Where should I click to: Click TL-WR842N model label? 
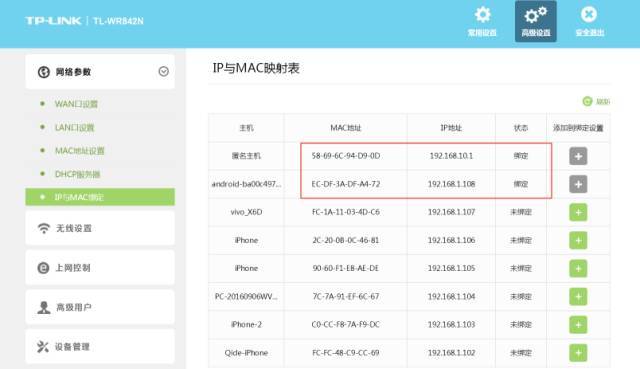pyautogui.click(x=118, y=21)
